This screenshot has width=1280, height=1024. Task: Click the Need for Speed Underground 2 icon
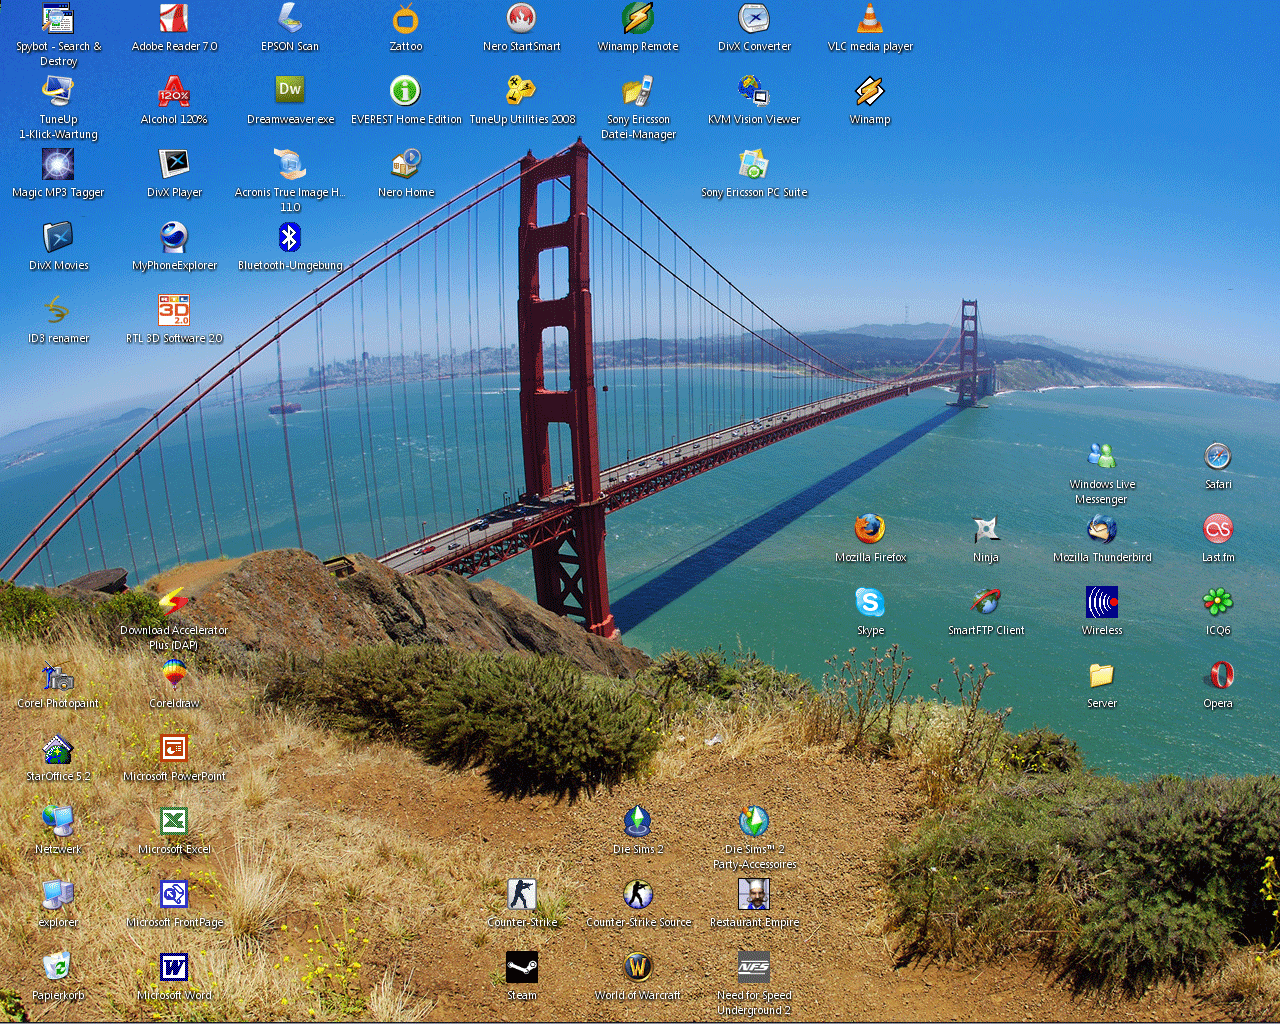[x=754, y=967]
